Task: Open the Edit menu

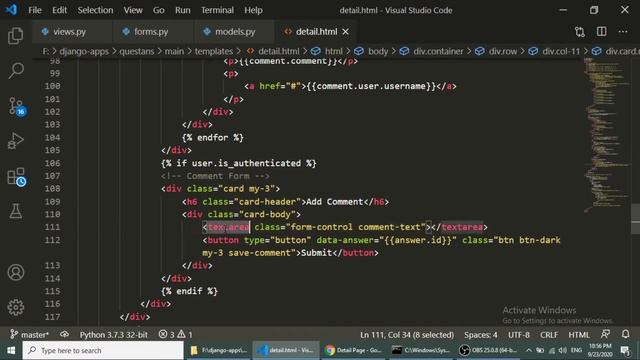Action: point(59,10)
